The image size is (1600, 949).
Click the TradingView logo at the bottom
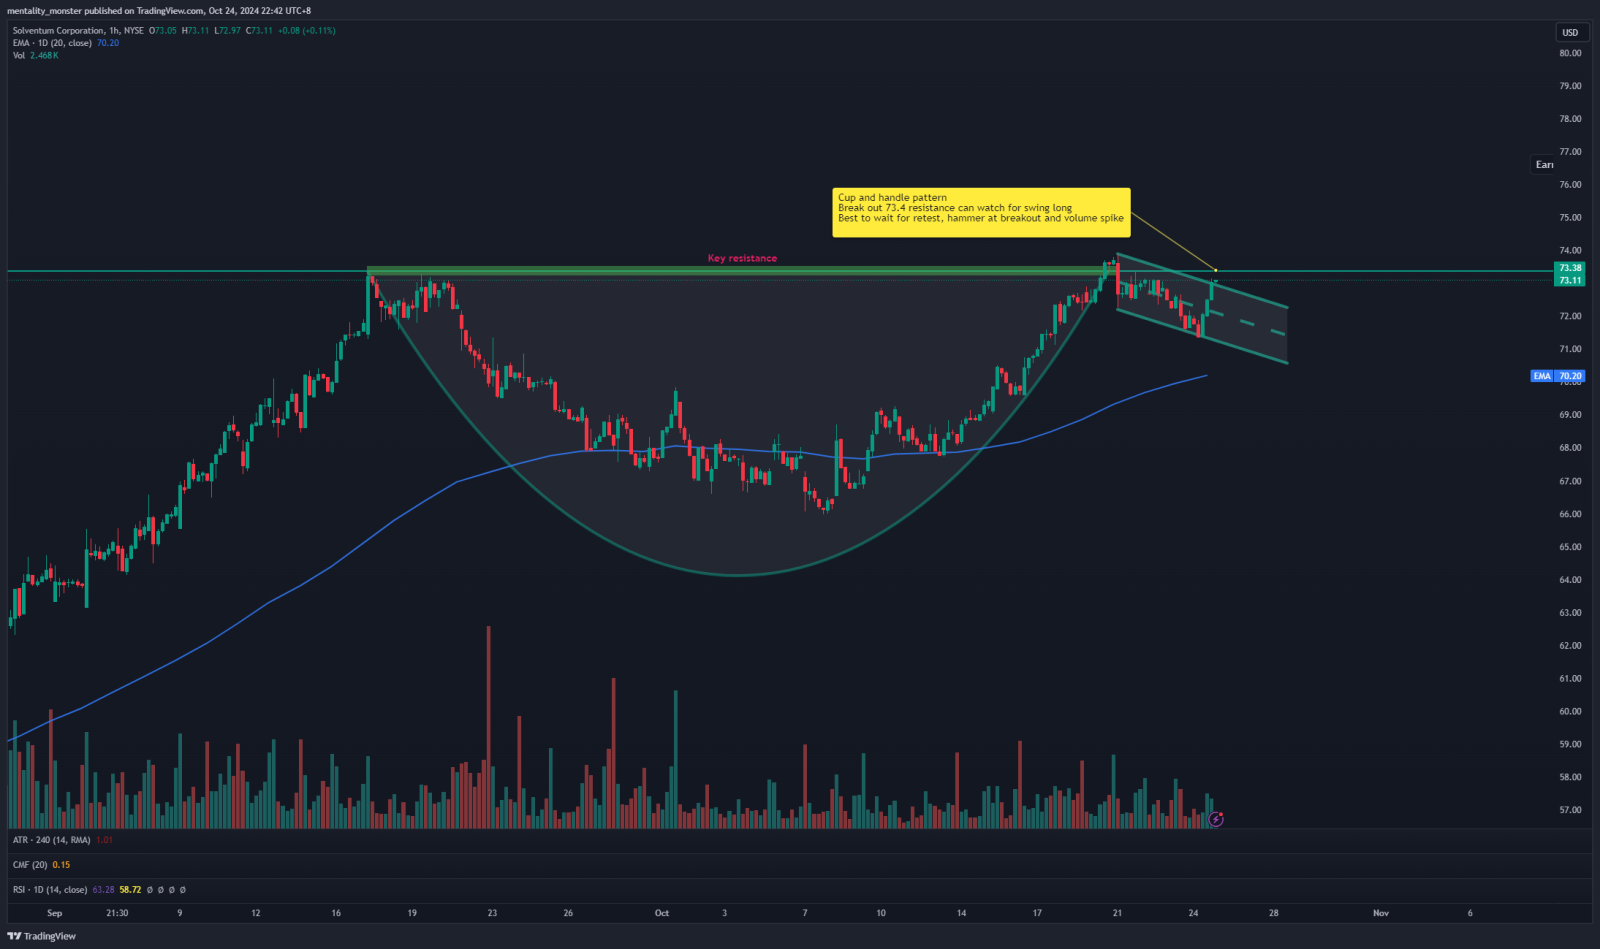[42, 936]
